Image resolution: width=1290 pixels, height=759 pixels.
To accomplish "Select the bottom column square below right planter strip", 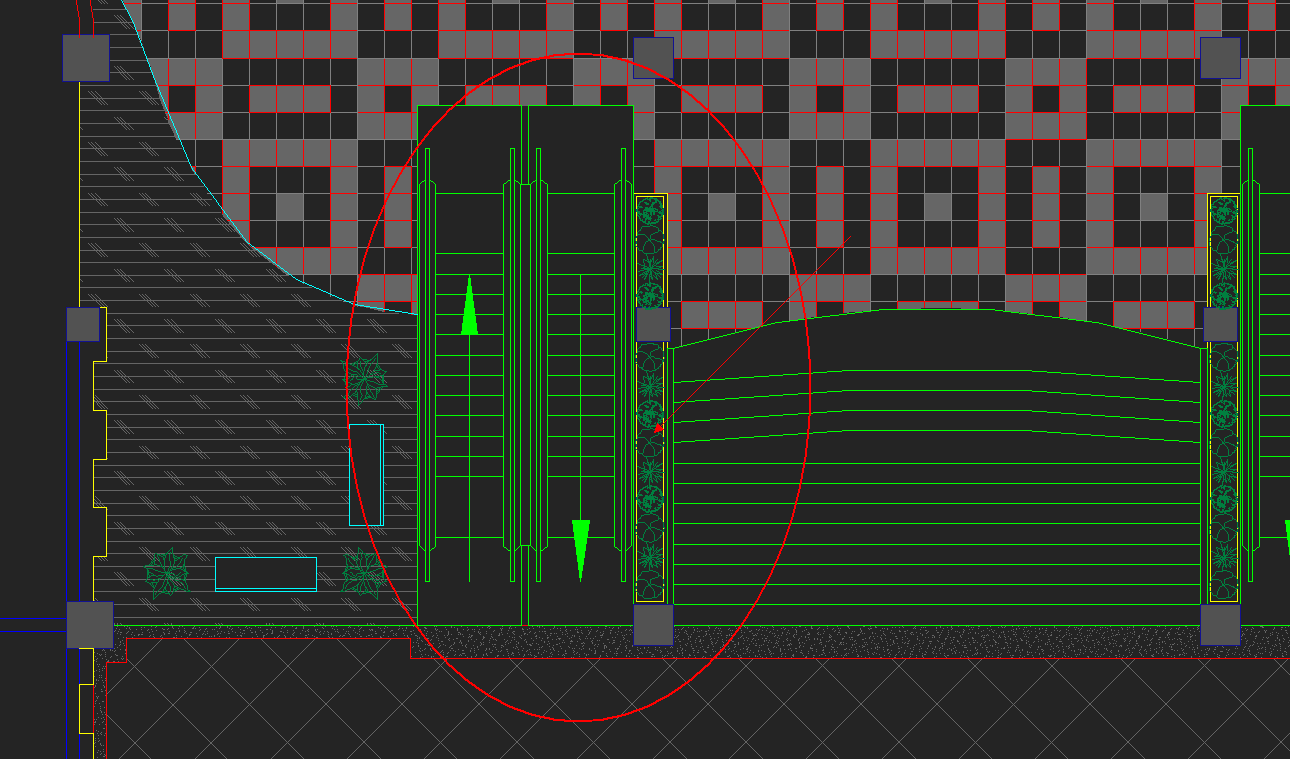I will coord(1221,625).
